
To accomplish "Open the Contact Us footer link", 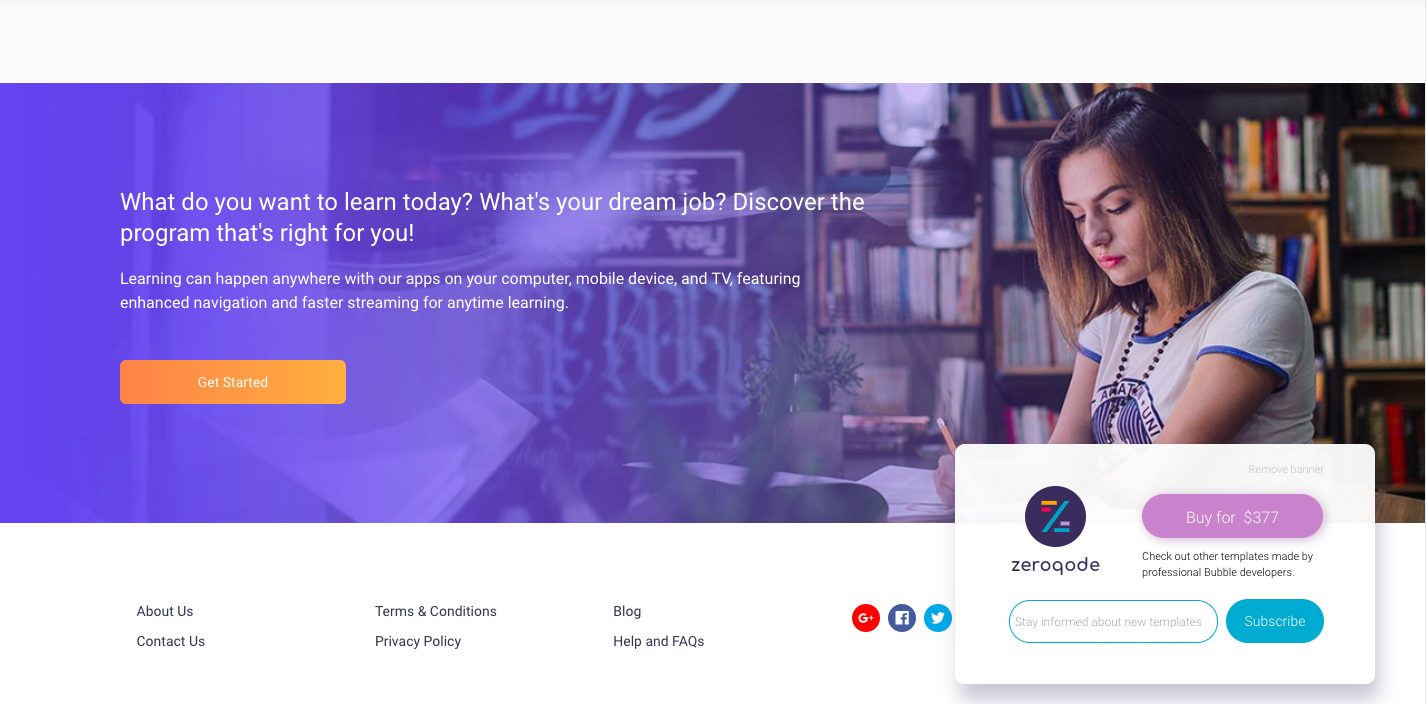I will tap(171, 641).
